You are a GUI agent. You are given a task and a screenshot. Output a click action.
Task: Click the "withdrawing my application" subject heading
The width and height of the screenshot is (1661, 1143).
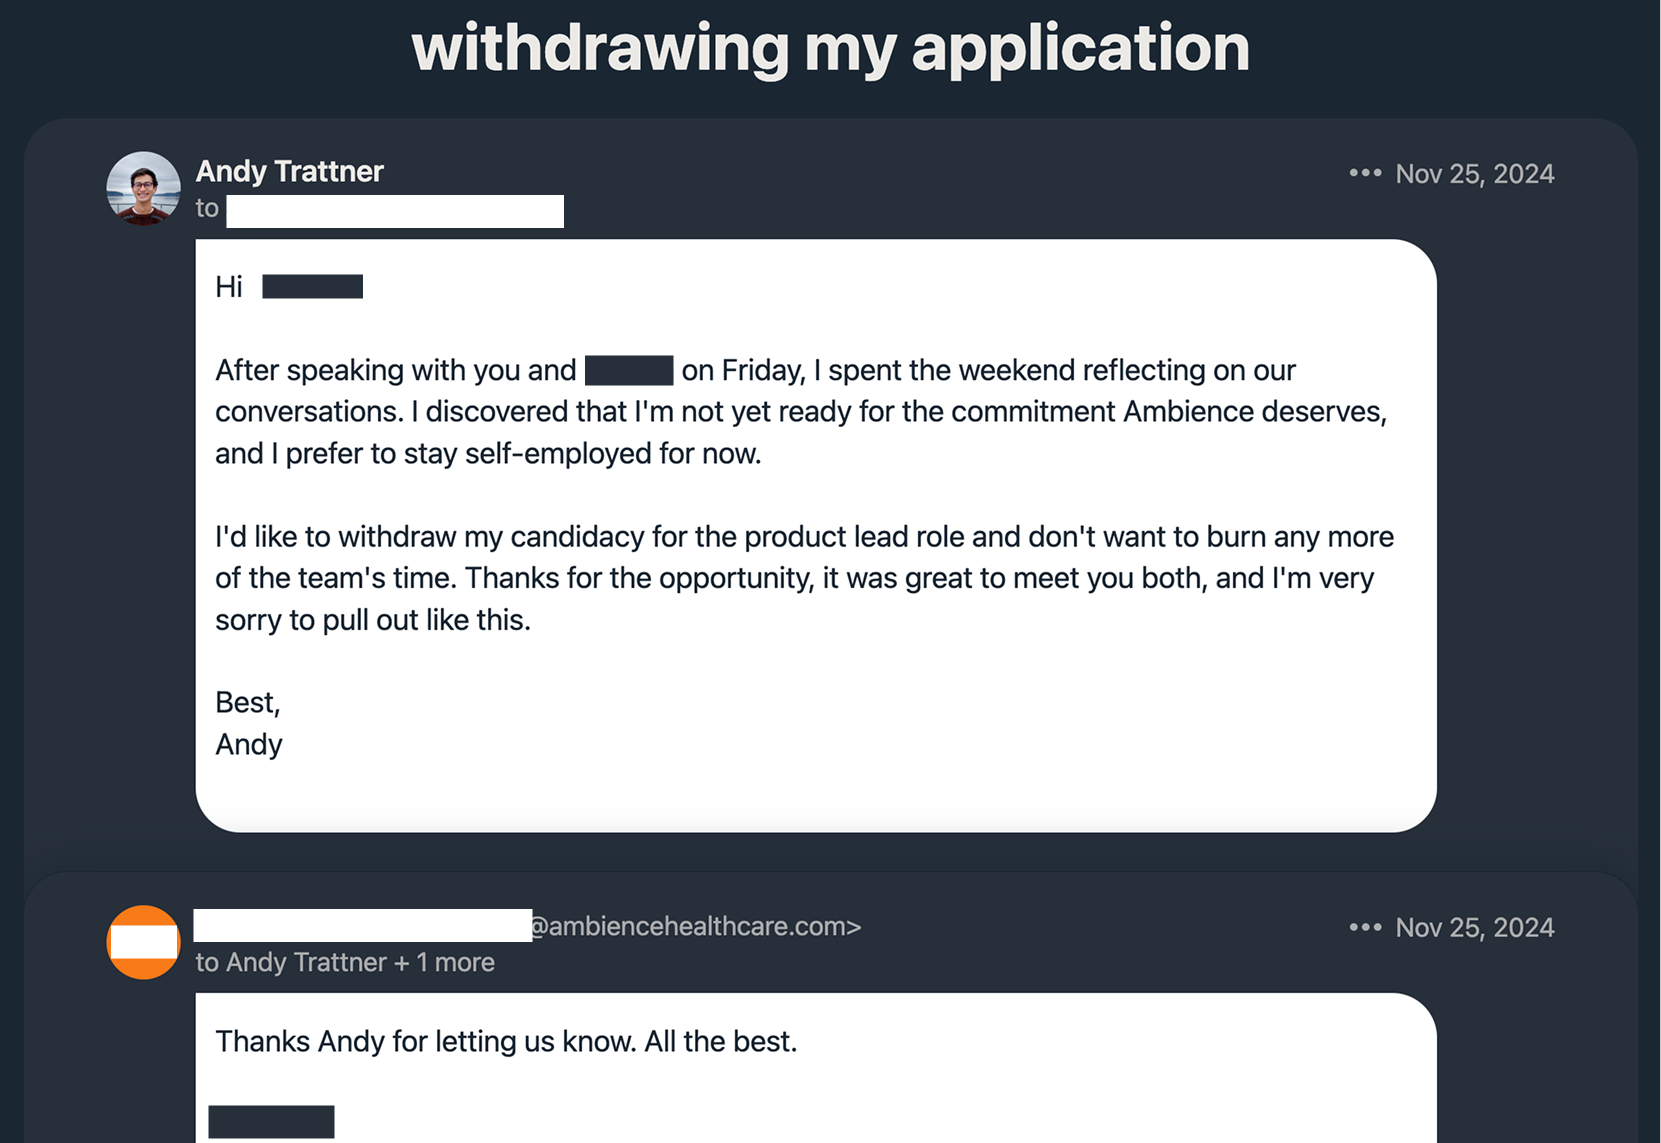point(830,48)
